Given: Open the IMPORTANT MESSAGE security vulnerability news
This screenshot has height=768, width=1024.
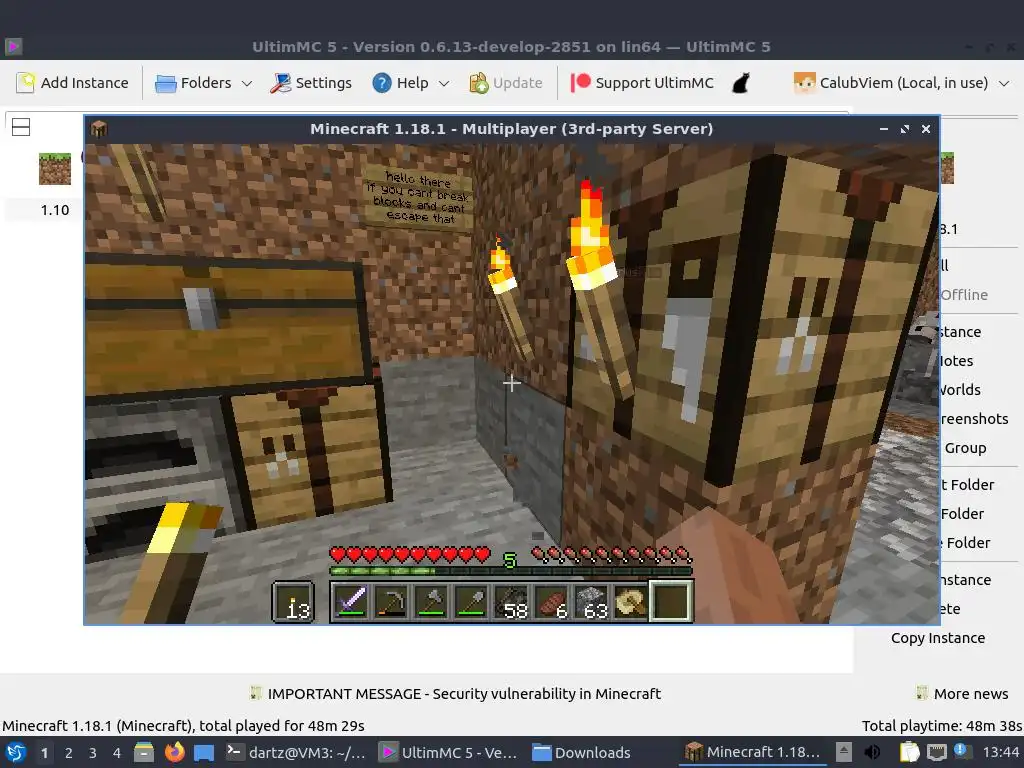Looking at the screenshot, I should tap(455, 694).
